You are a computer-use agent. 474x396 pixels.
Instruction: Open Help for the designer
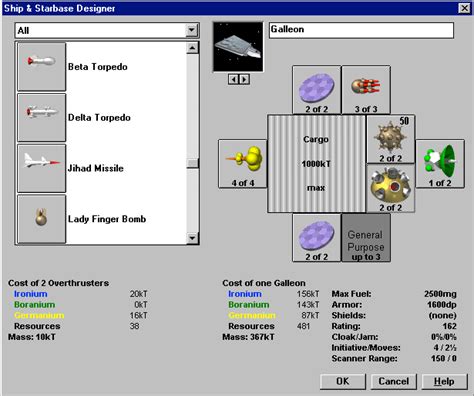pos(444,381)
